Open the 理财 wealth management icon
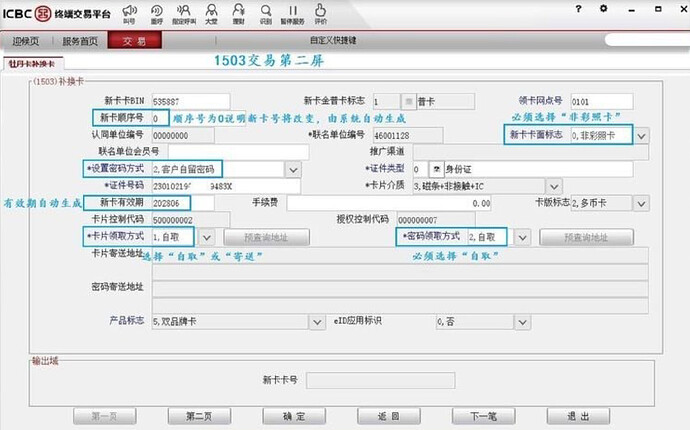The height and width of the screenshot is (430, 690). (x=239, y=14)
